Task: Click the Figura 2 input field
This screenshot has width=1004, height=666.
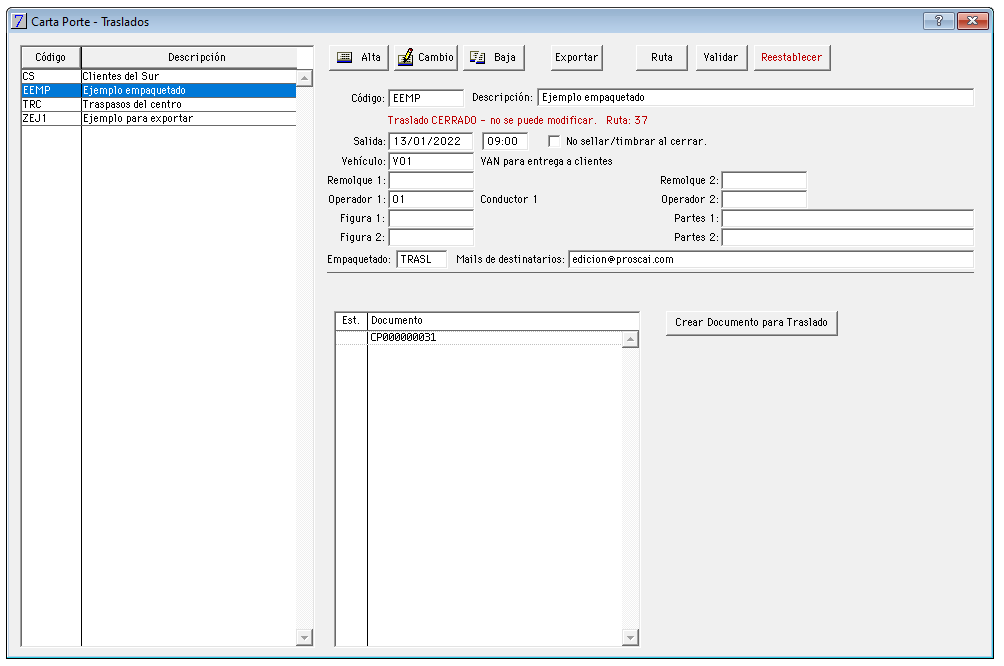Action: tap(431, 238)
